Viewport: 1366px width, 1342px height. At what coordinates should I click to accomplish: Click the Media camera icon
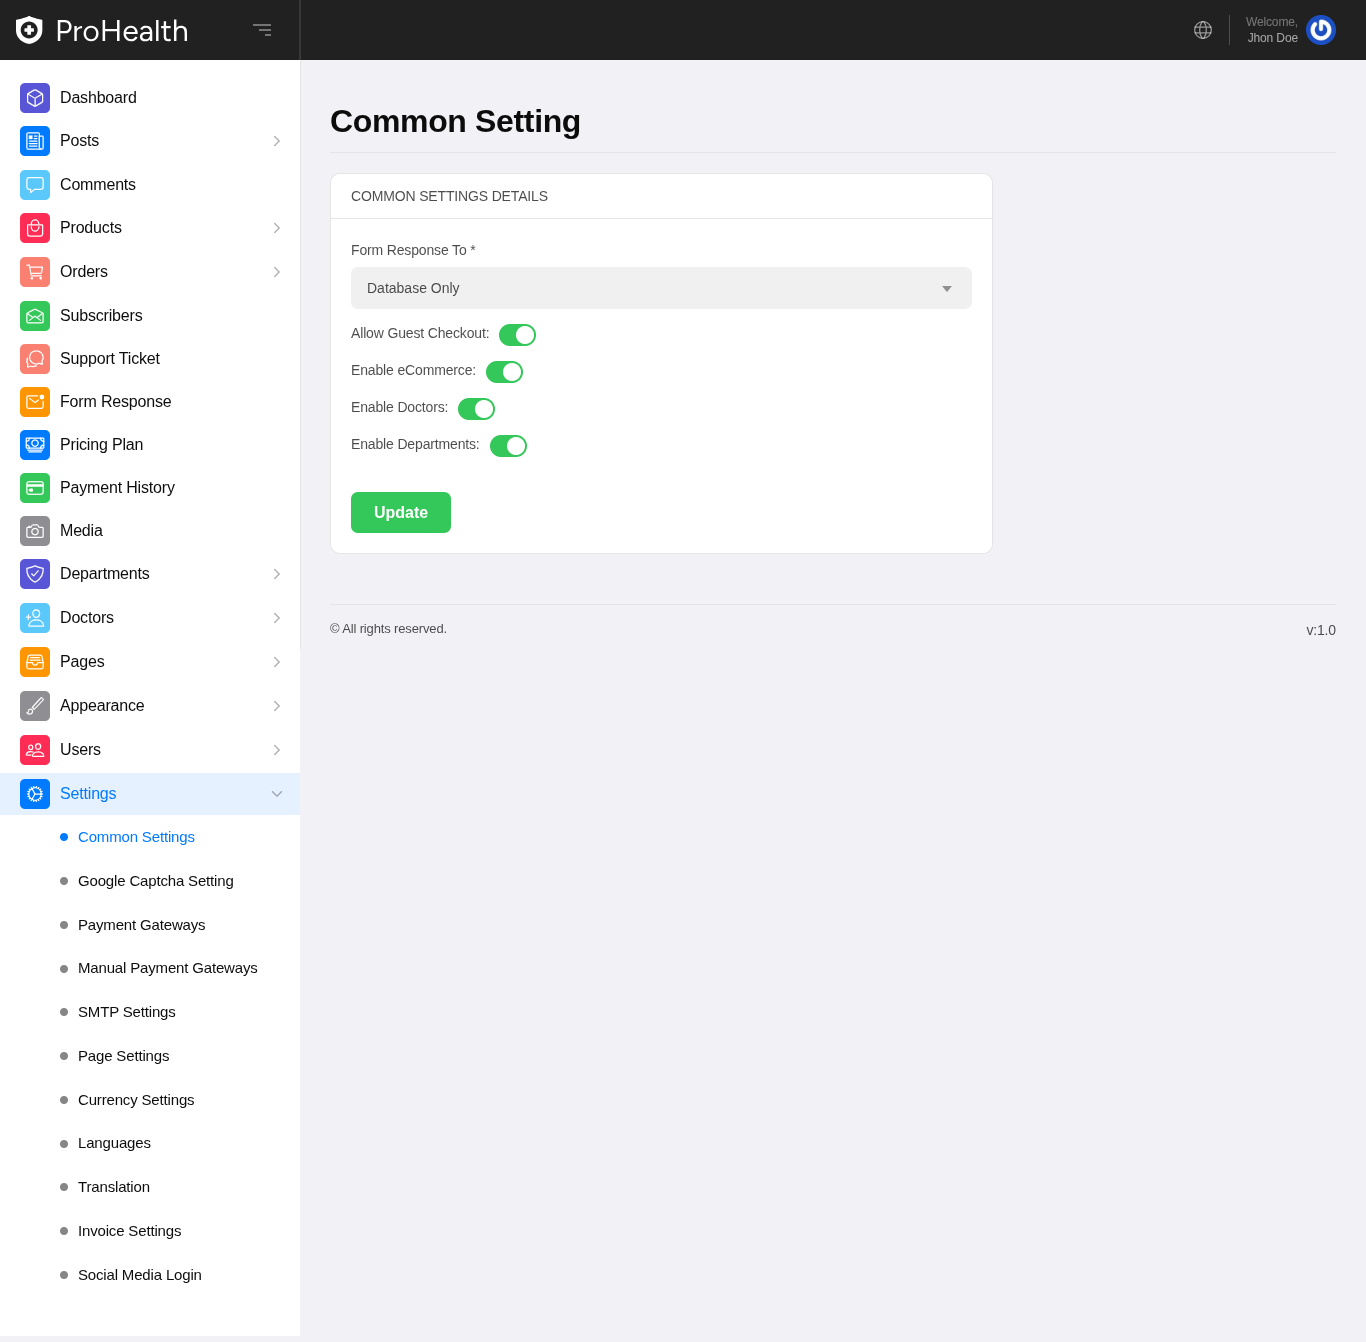tap(35, 531)
